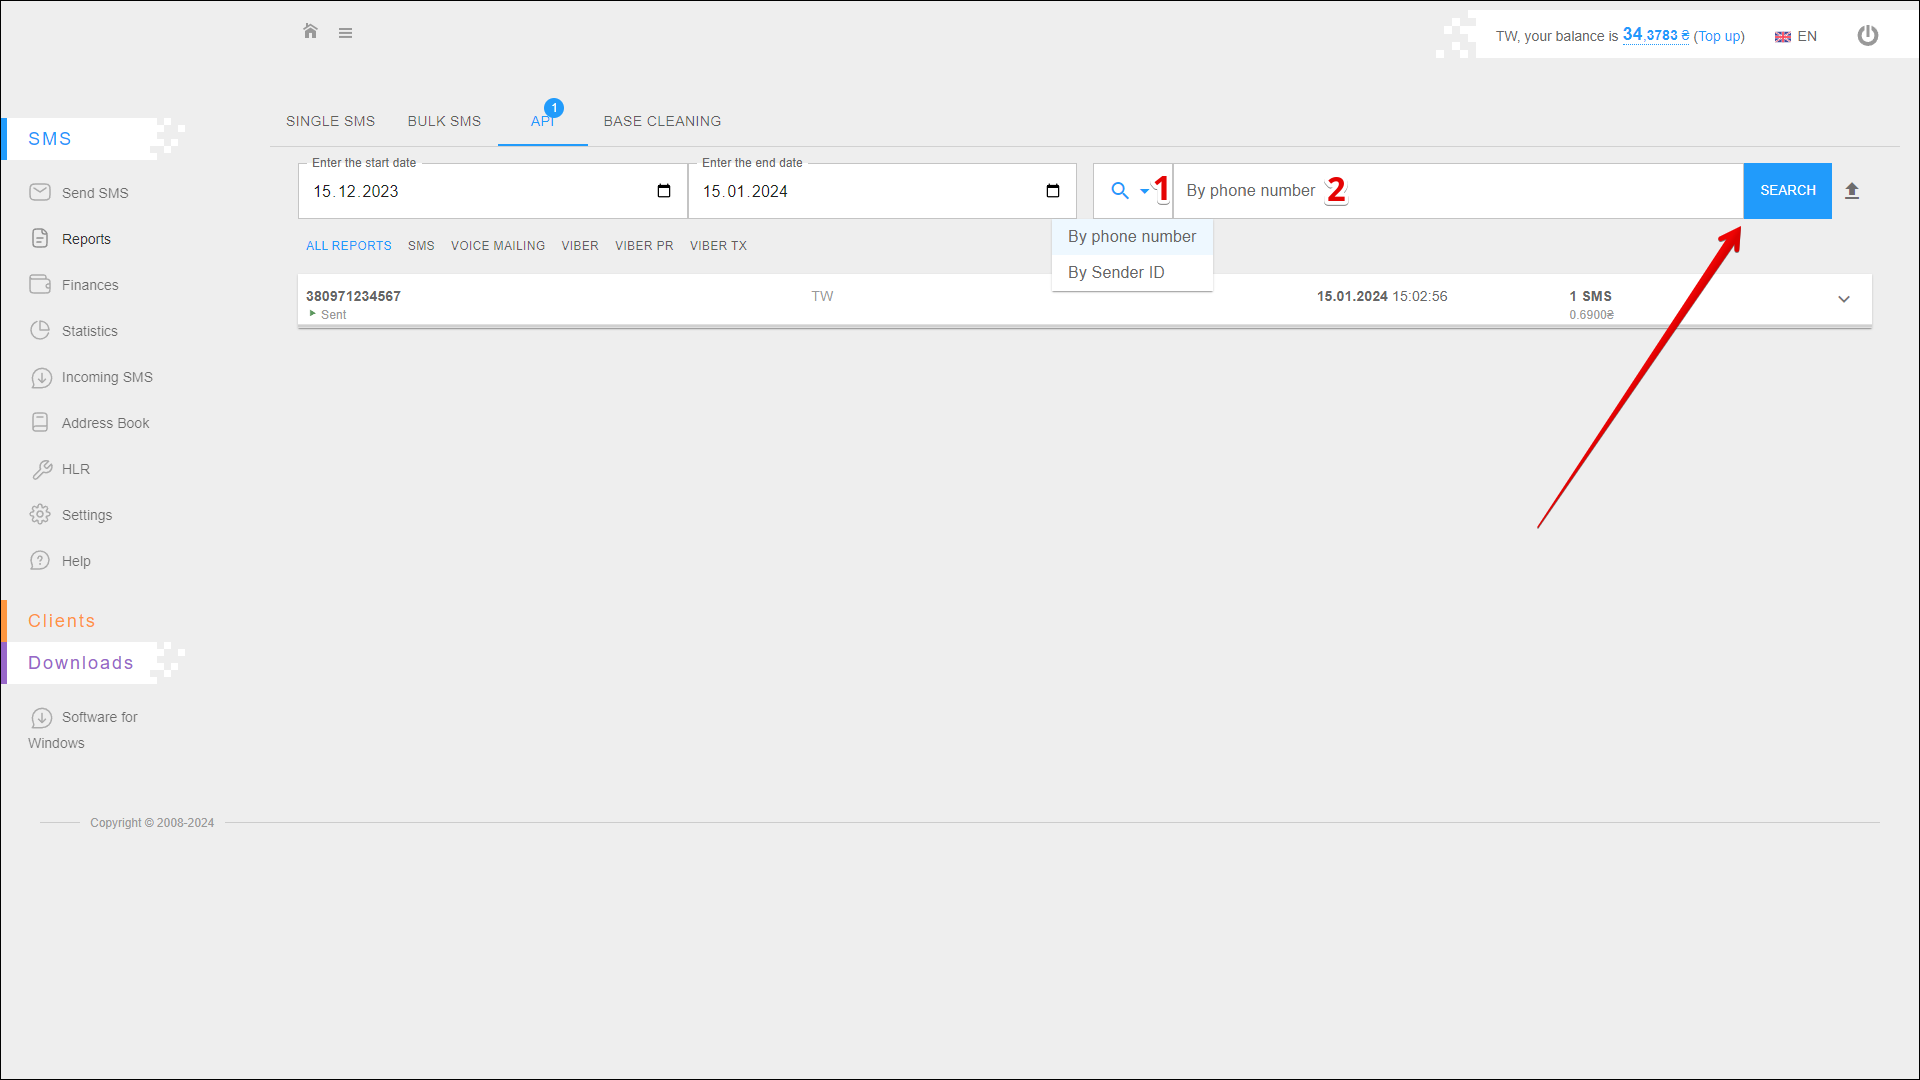Screen dimensions: 1920x1080
Task: Select By phone number option
Action: pyautogui.click(x=1131, y=237)
